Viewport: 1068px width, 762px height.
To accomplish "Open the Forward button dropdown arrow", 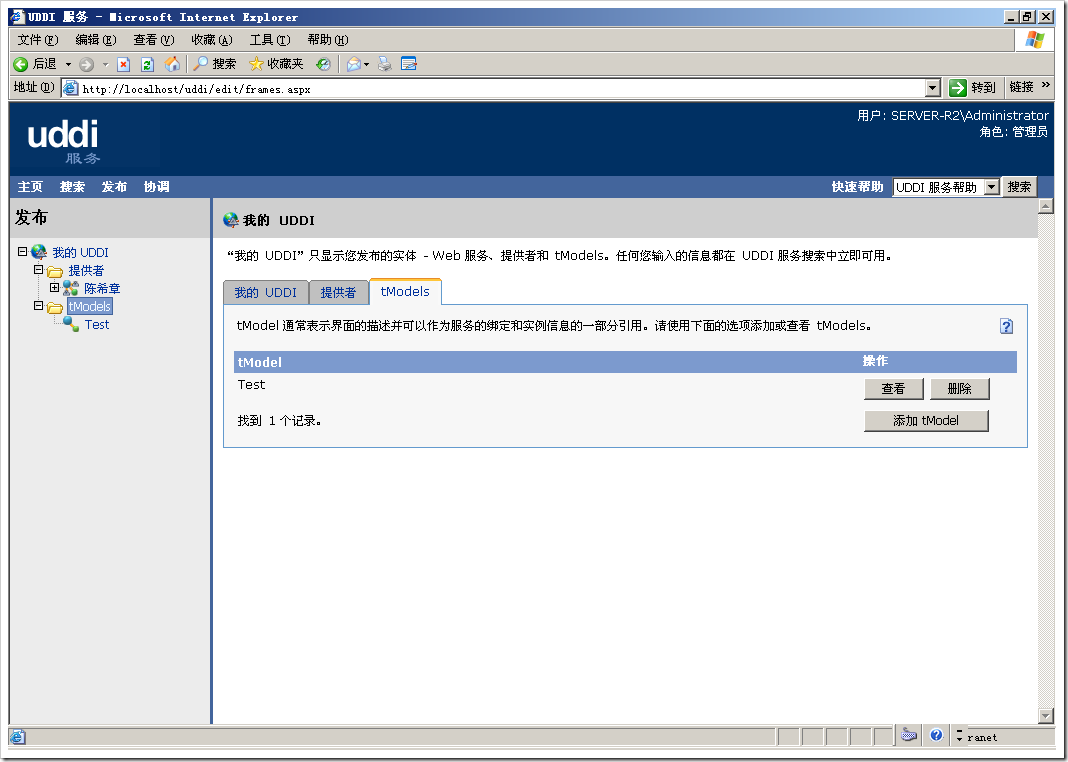I will [x=106, y=65].
